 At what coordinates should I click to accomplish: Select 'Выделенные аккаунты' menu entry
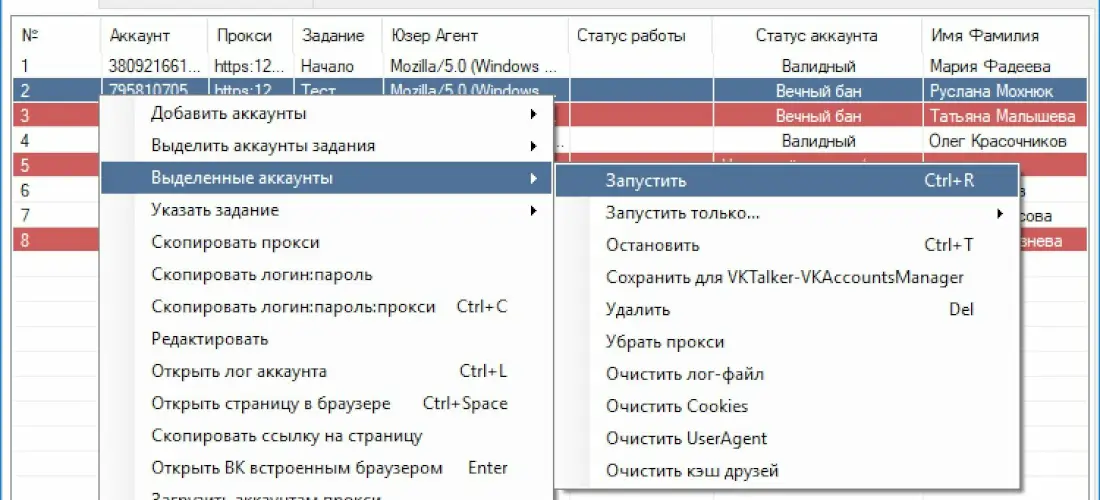click(x=327, y=178)
